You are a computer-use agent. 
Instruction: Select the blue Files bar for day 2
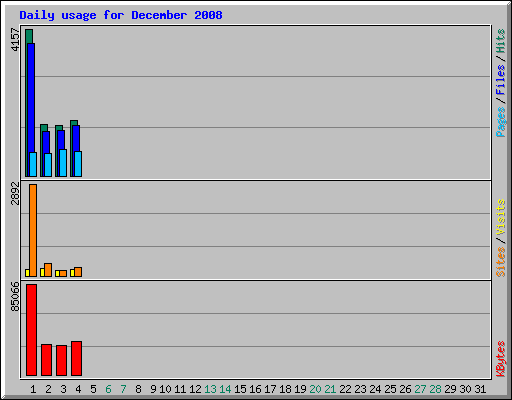coord(46,142)
